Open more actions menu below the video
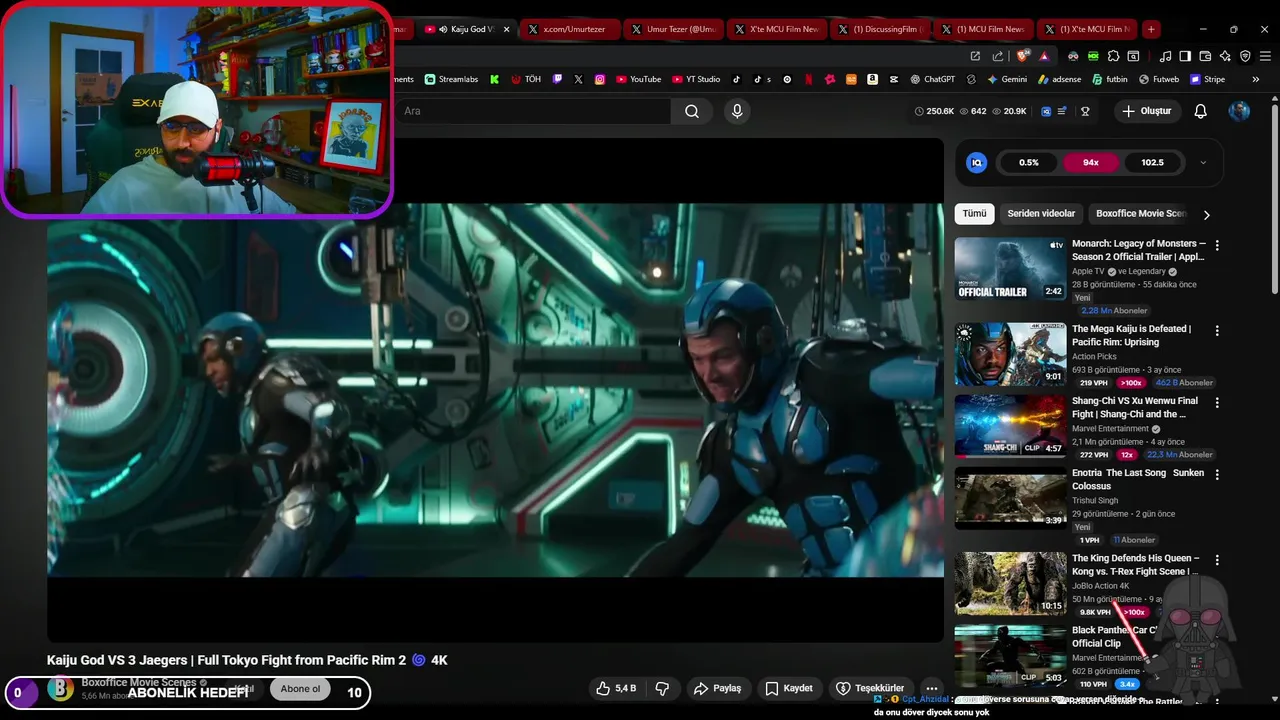 click(x=931, y=688)
